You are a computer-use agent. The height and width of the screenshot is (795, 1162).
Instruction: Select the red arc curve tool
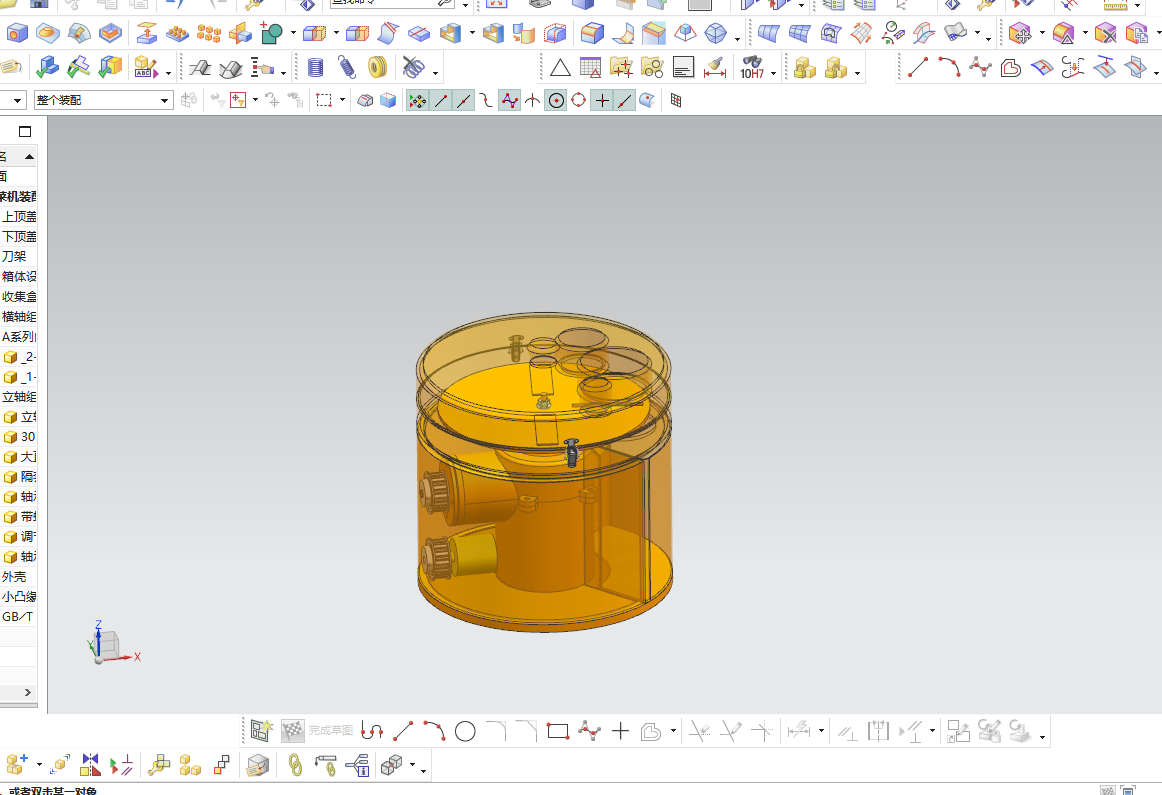coord(949,67)
